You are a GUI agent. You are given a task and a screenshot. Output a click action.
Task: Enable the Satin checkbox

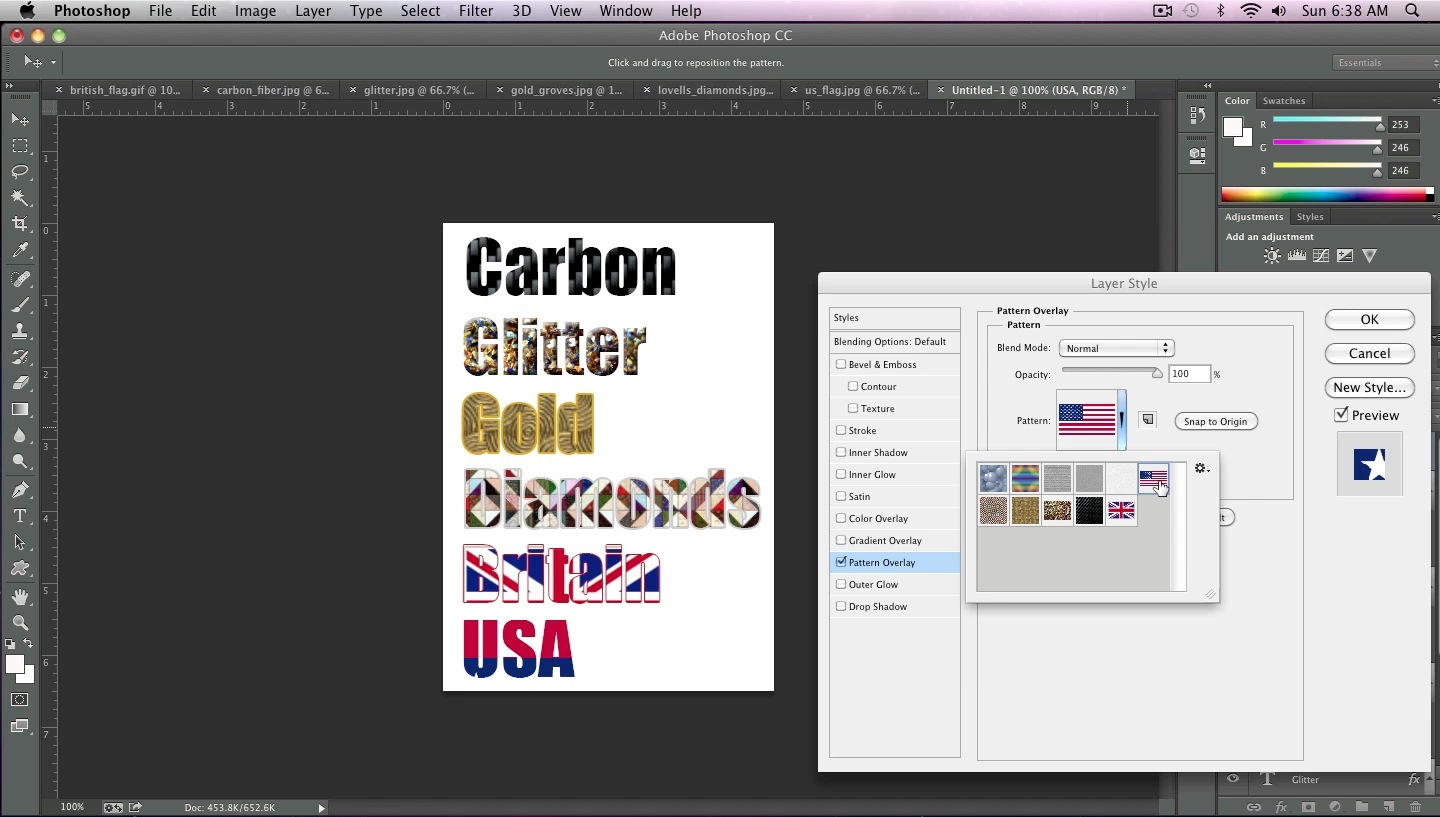841,496
